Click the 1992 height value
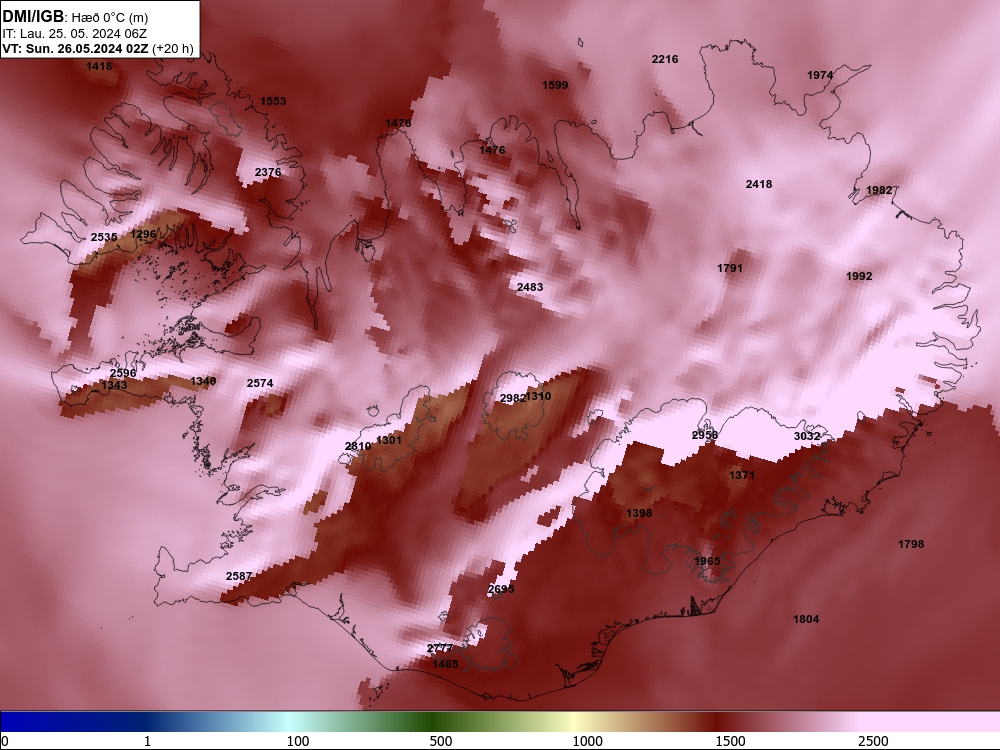 click(x=859, y=276)
